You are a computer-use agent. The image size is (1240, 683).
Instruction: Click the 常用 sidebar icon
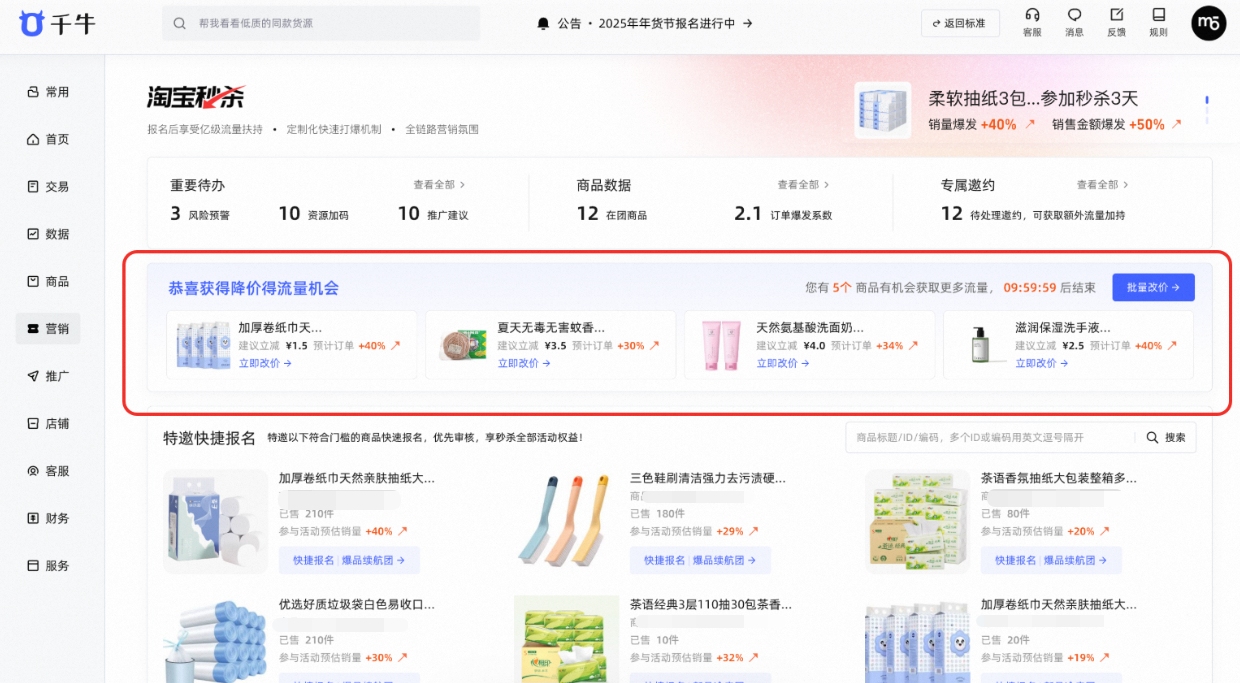click(33, 92)
